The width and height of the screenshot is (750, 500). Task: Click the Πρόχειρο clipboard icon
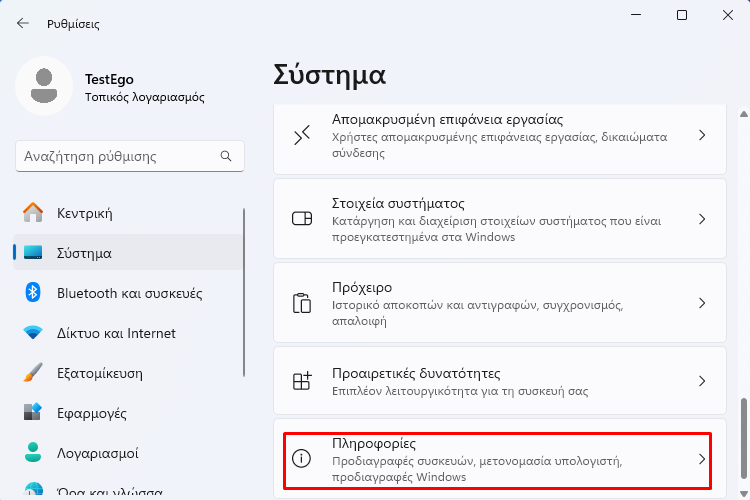pos(301,303)
